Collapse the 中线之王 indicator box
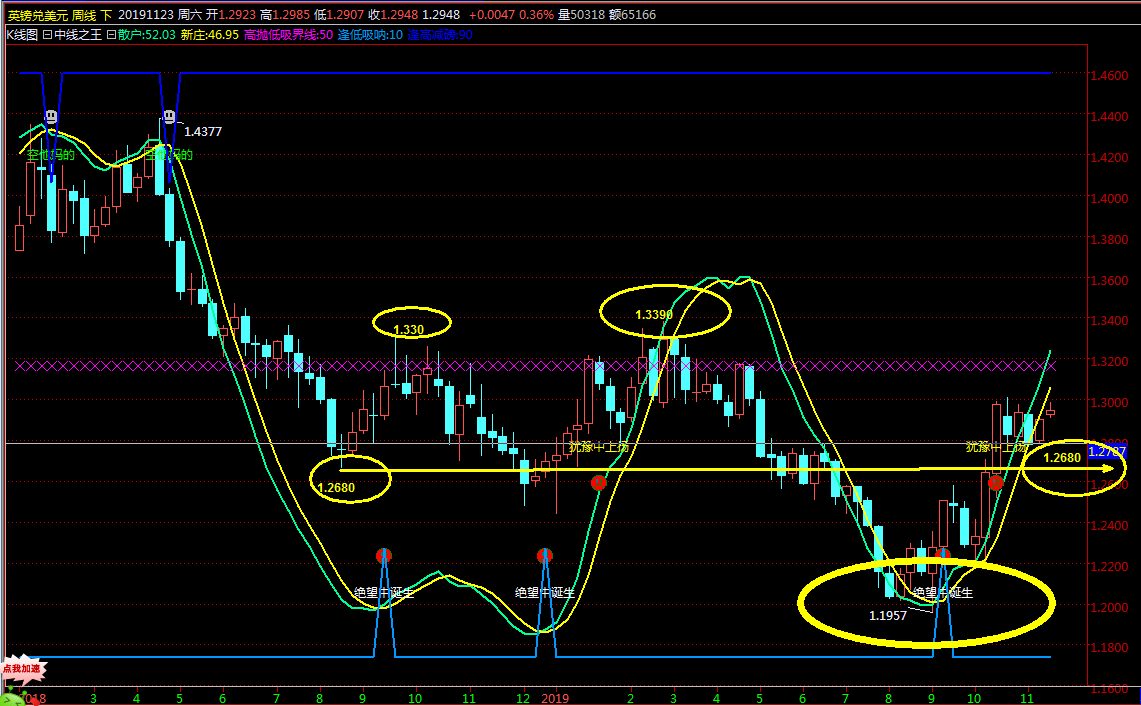Viewport: 1141px width, 706px height. [x=47, y=35]
